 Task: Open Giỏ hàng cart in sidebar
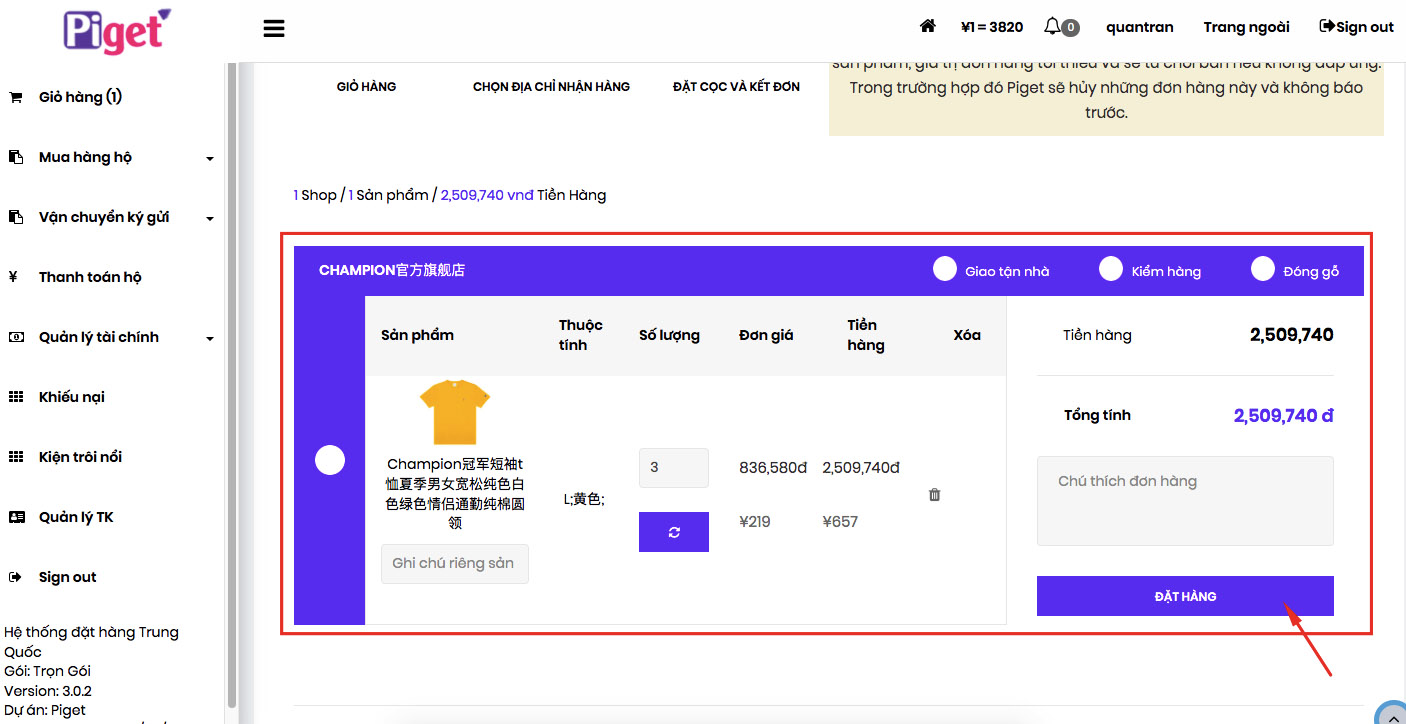(80, 97)
